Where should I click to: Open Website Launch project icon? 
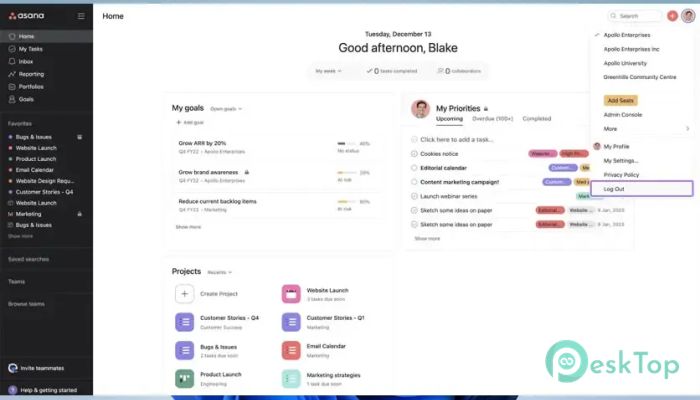point(291,294)
